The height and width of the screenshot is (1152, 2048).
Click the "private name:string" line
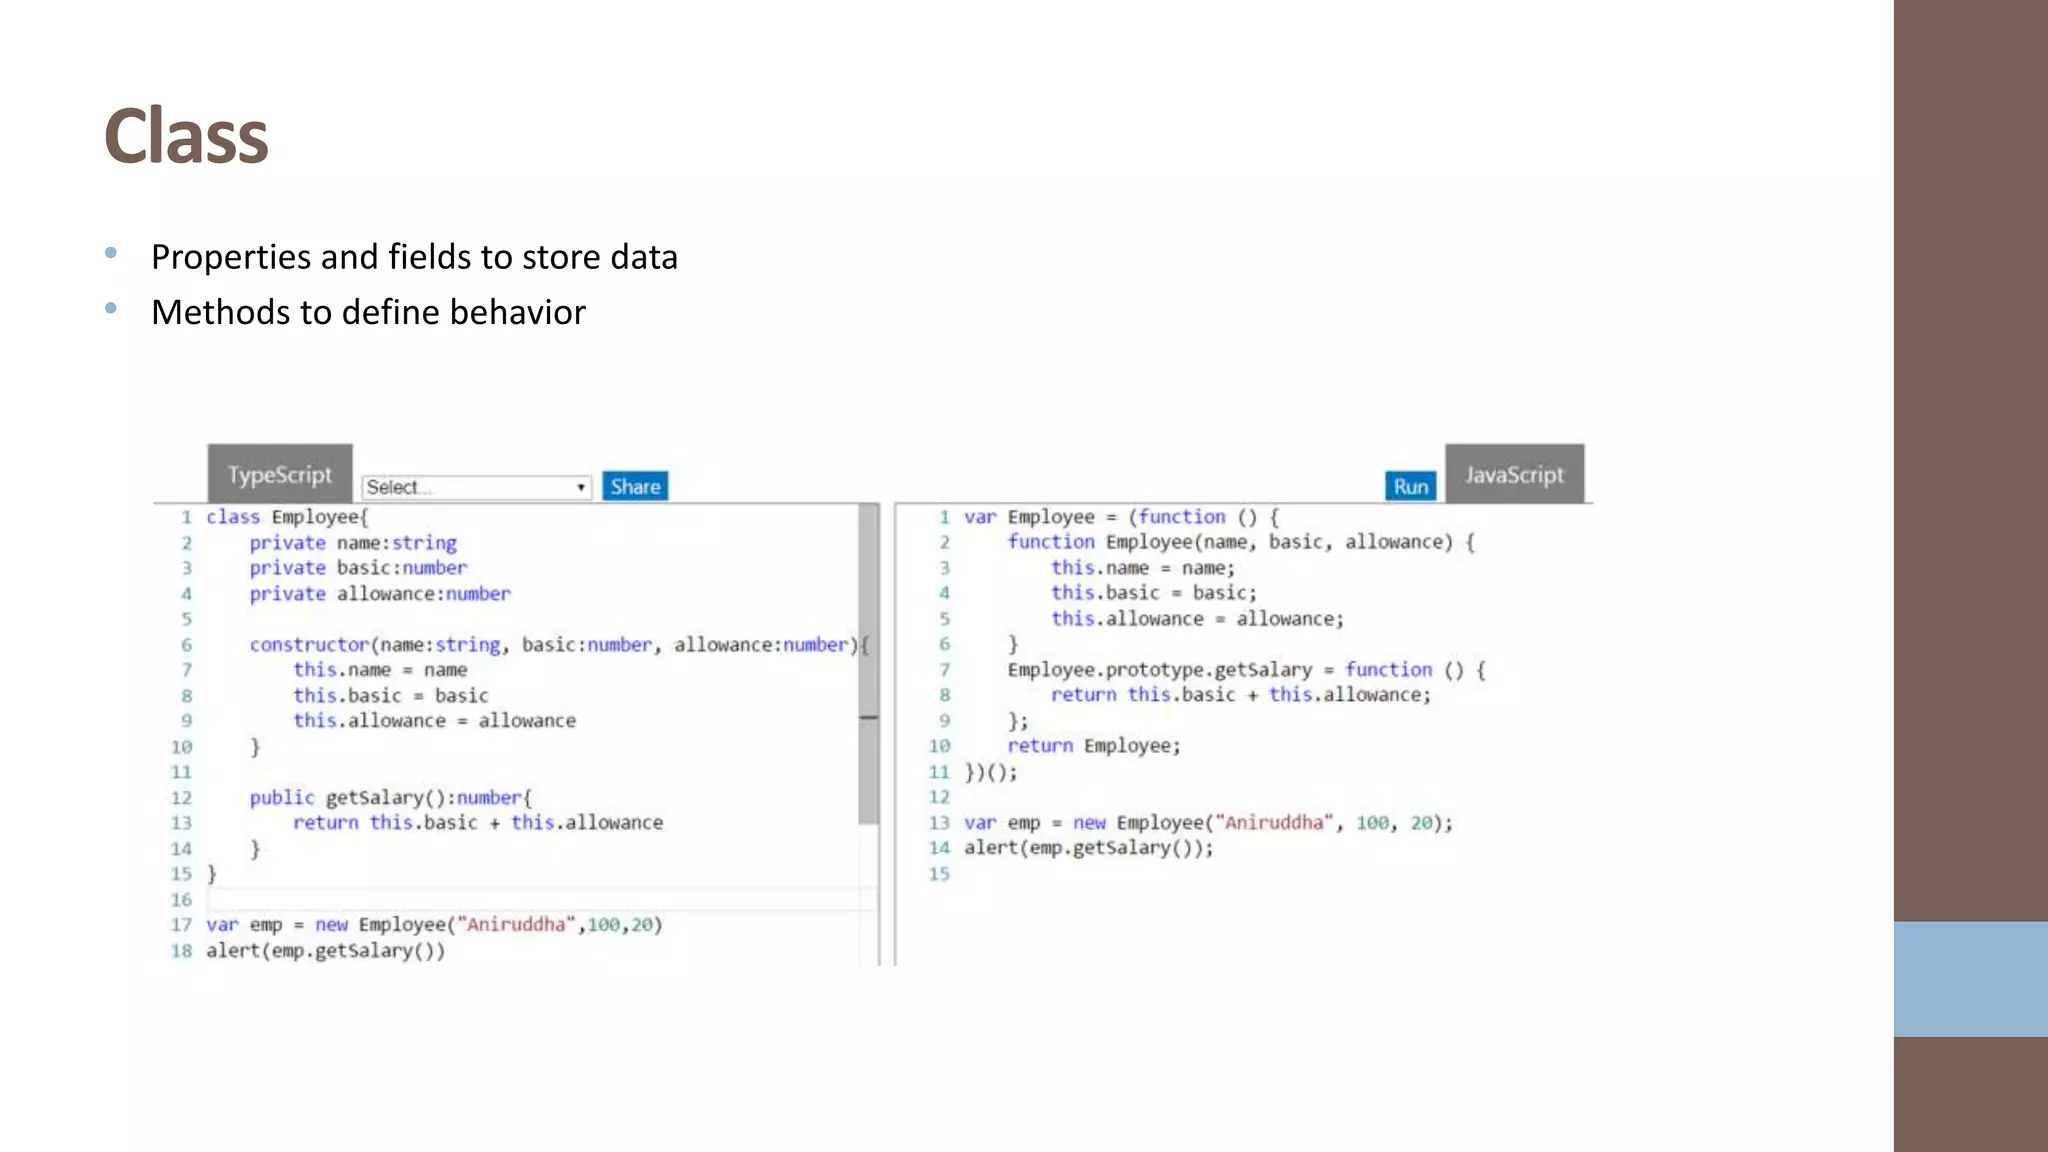353,543
